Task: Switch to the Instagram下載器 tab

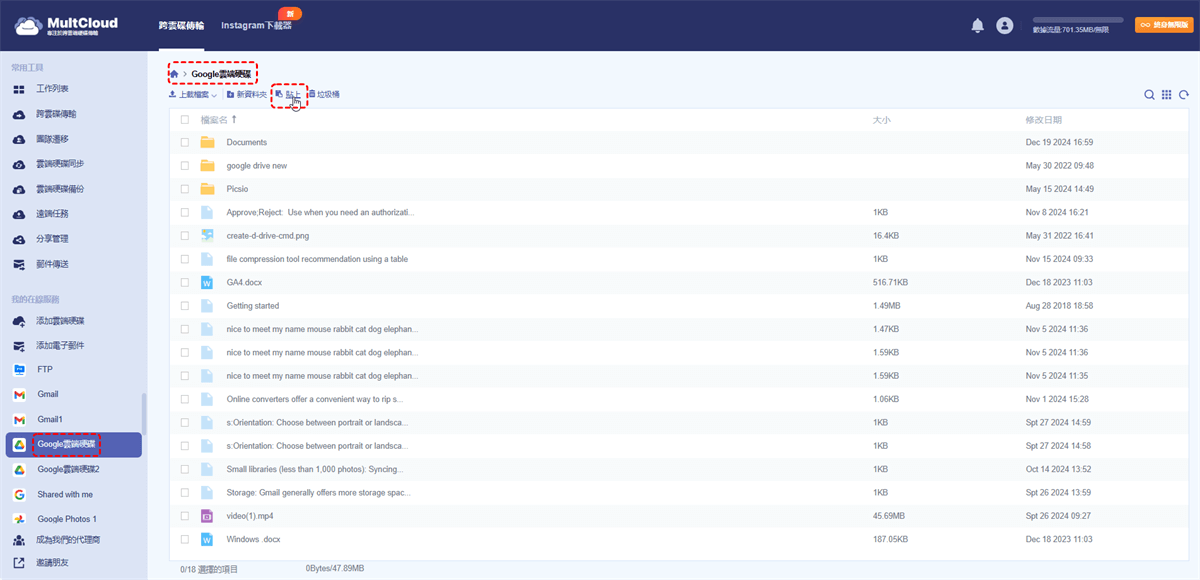Action: 256,25
